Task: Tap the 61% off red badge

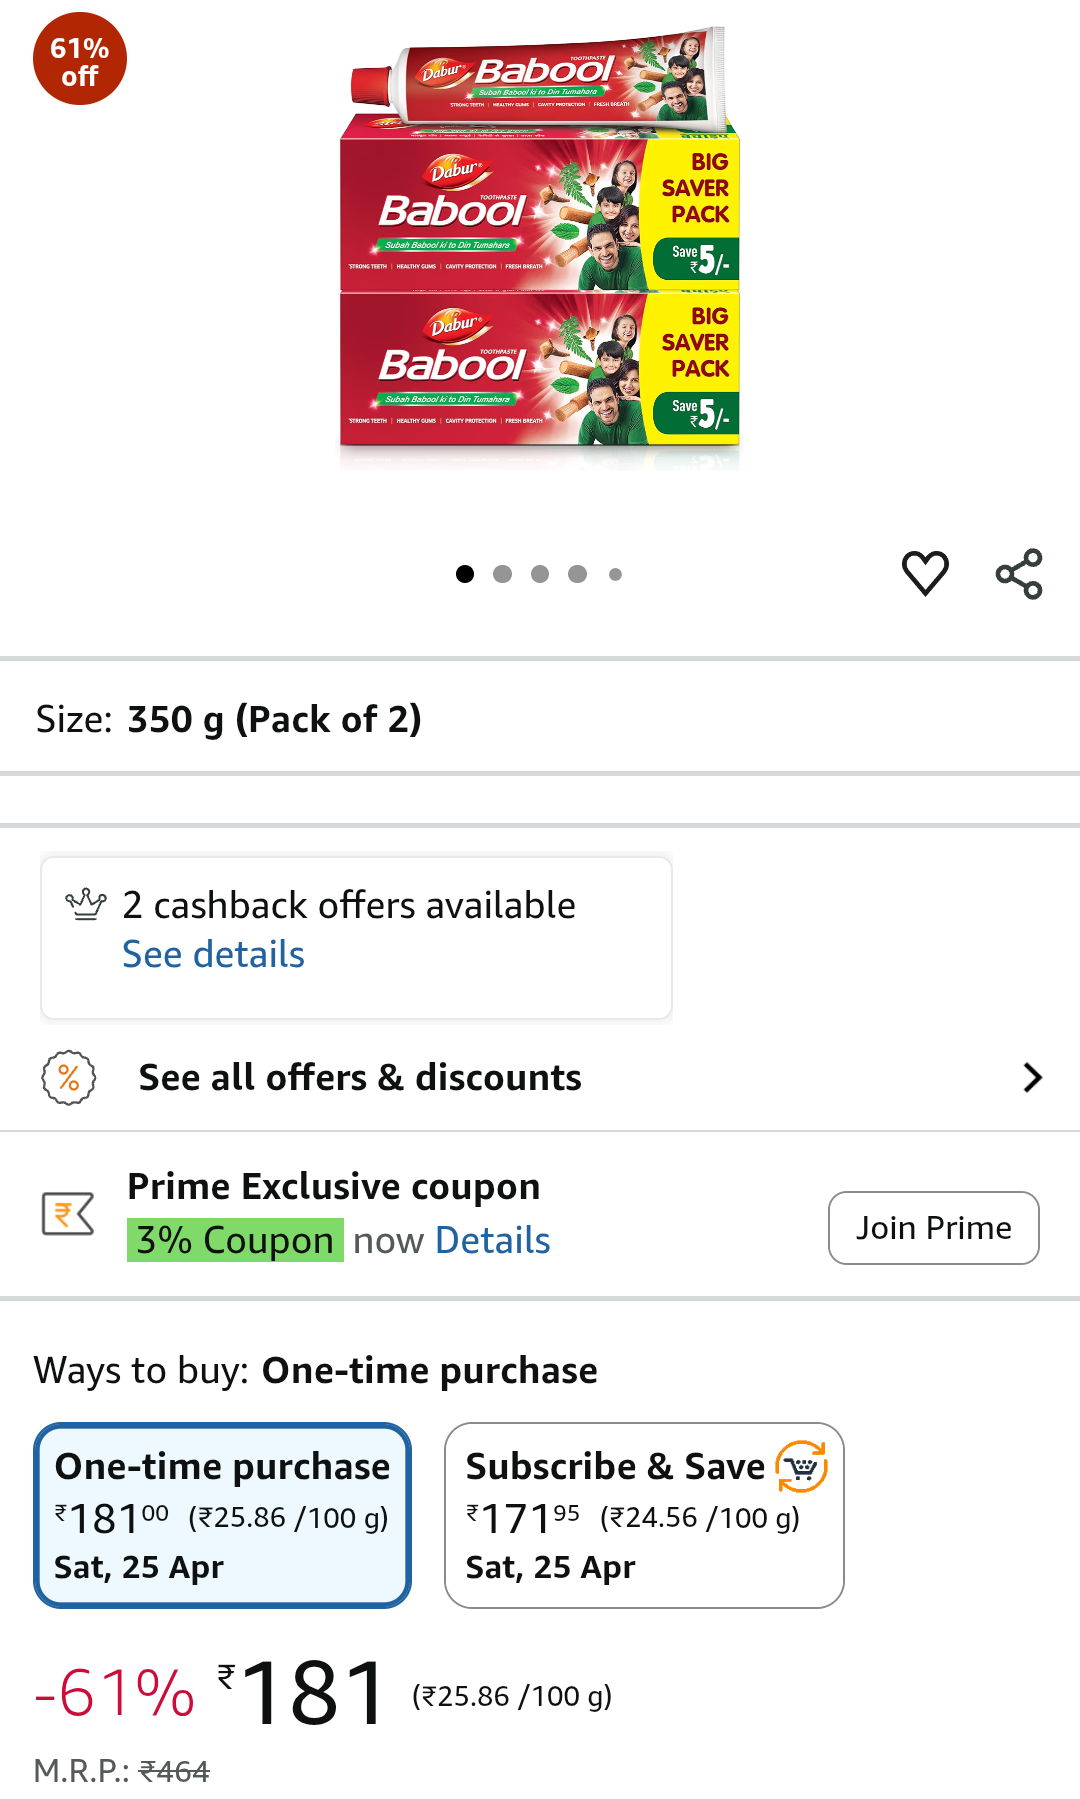Action: 80,59
